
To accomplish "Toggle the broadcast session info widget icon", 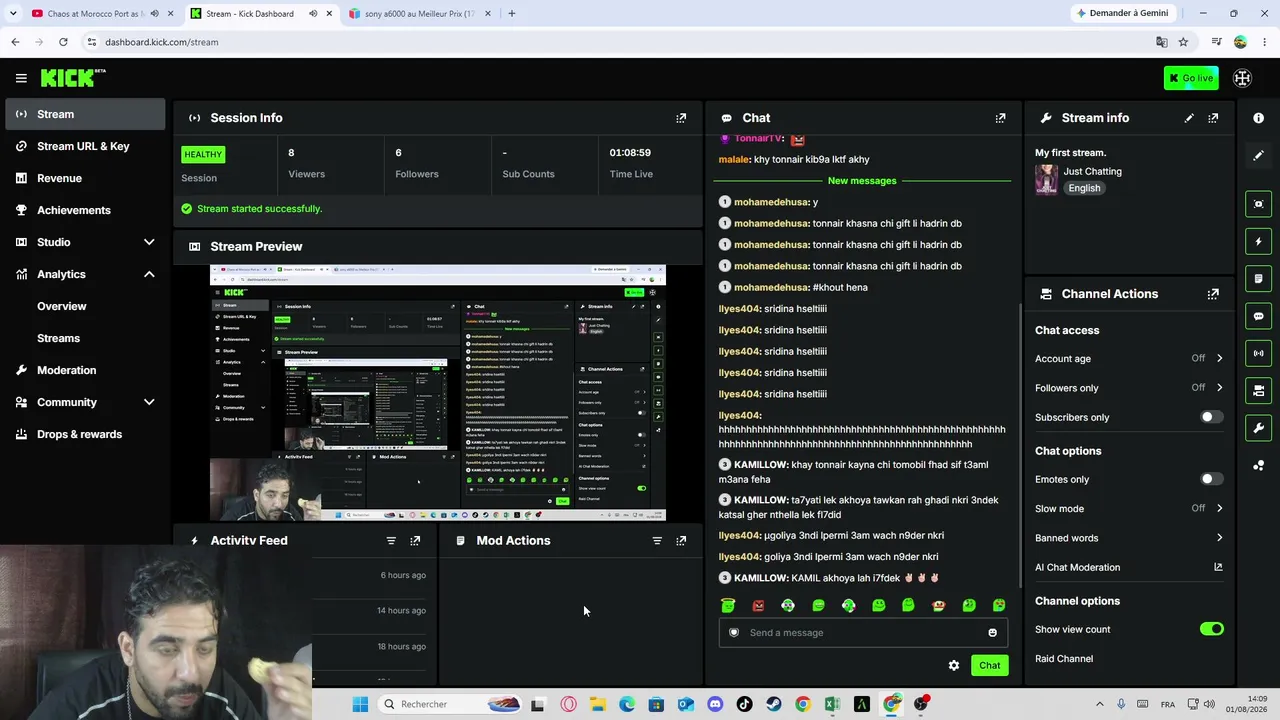I will click(1258, 353).
